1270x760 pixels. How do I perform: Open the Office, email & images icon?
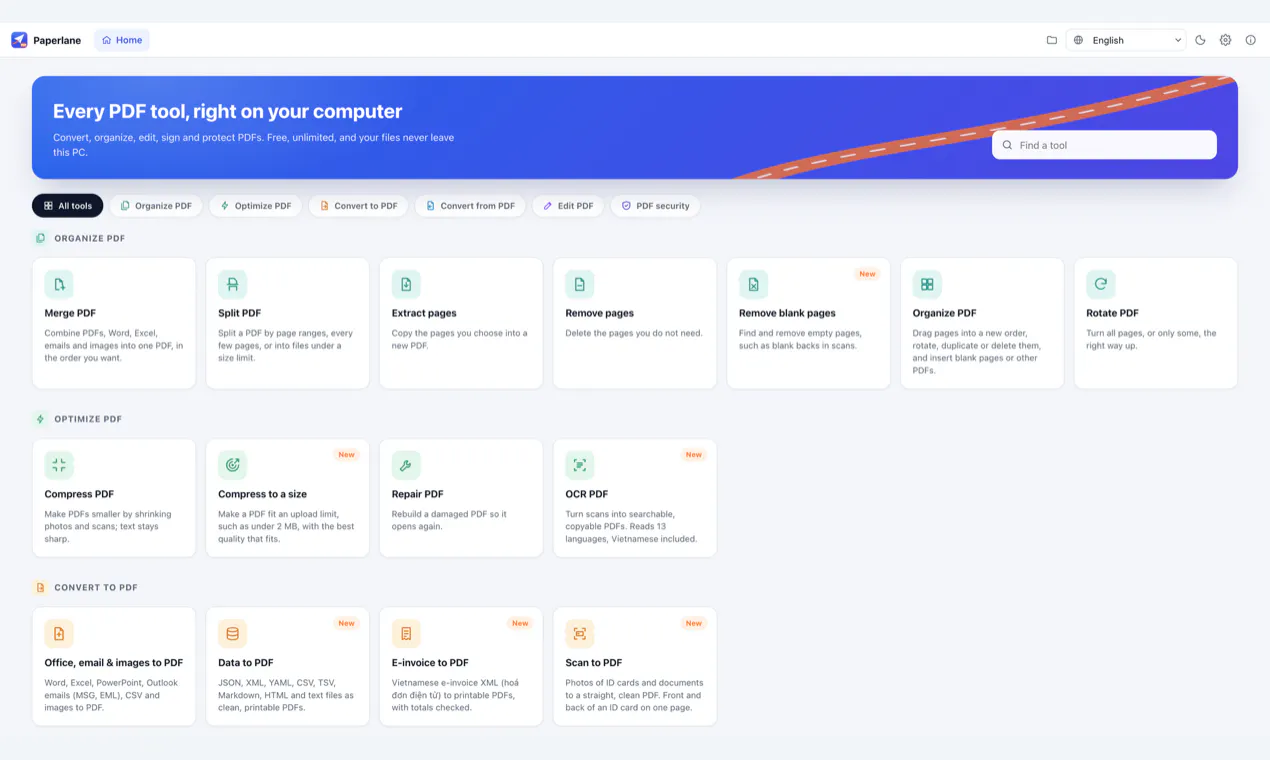point(59,633)
